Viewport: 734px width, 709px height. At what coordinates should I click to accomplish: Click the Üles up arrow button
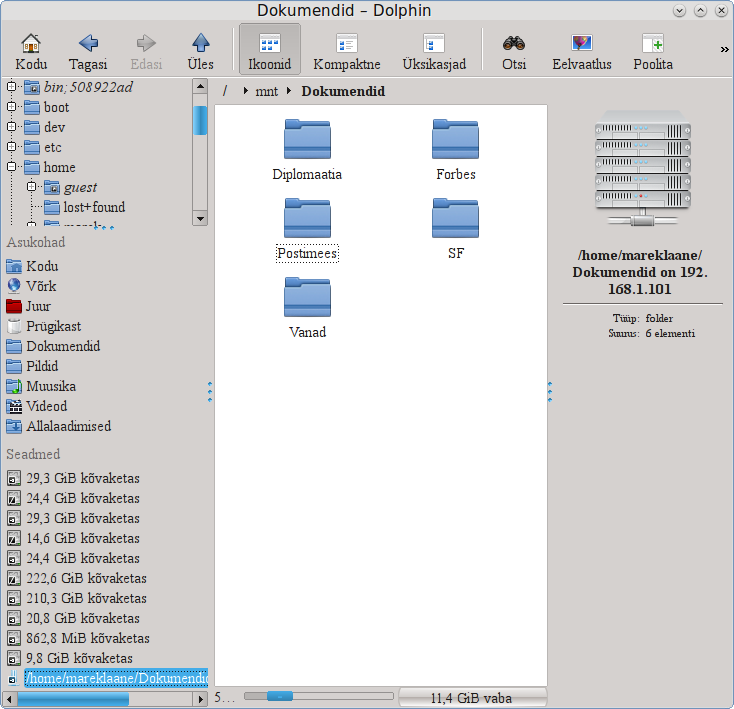[x=200, y=51]
